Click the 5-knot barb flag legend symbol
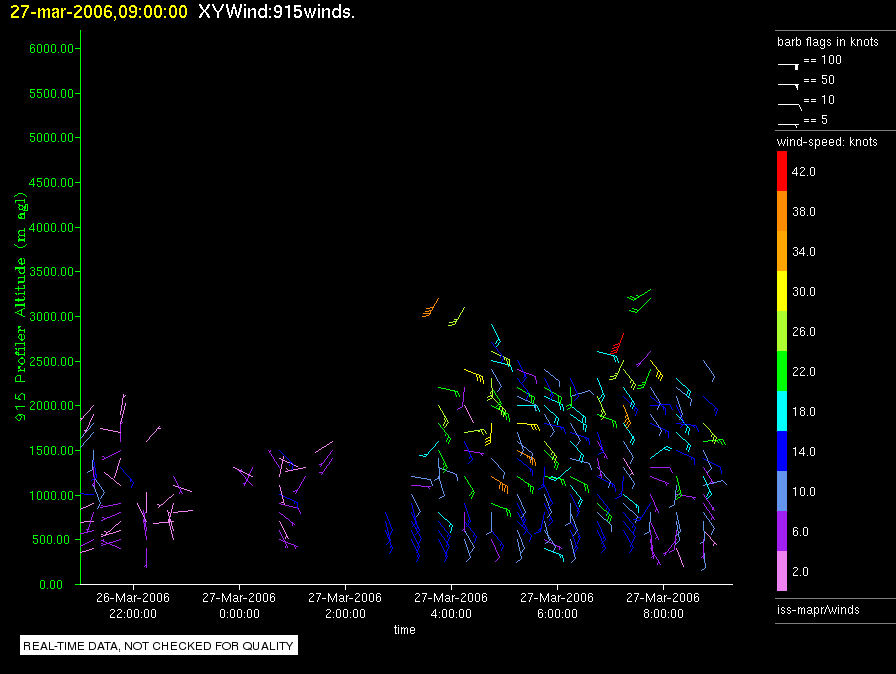The height and width of the screenshot is (674, 896). click(789, 125)
